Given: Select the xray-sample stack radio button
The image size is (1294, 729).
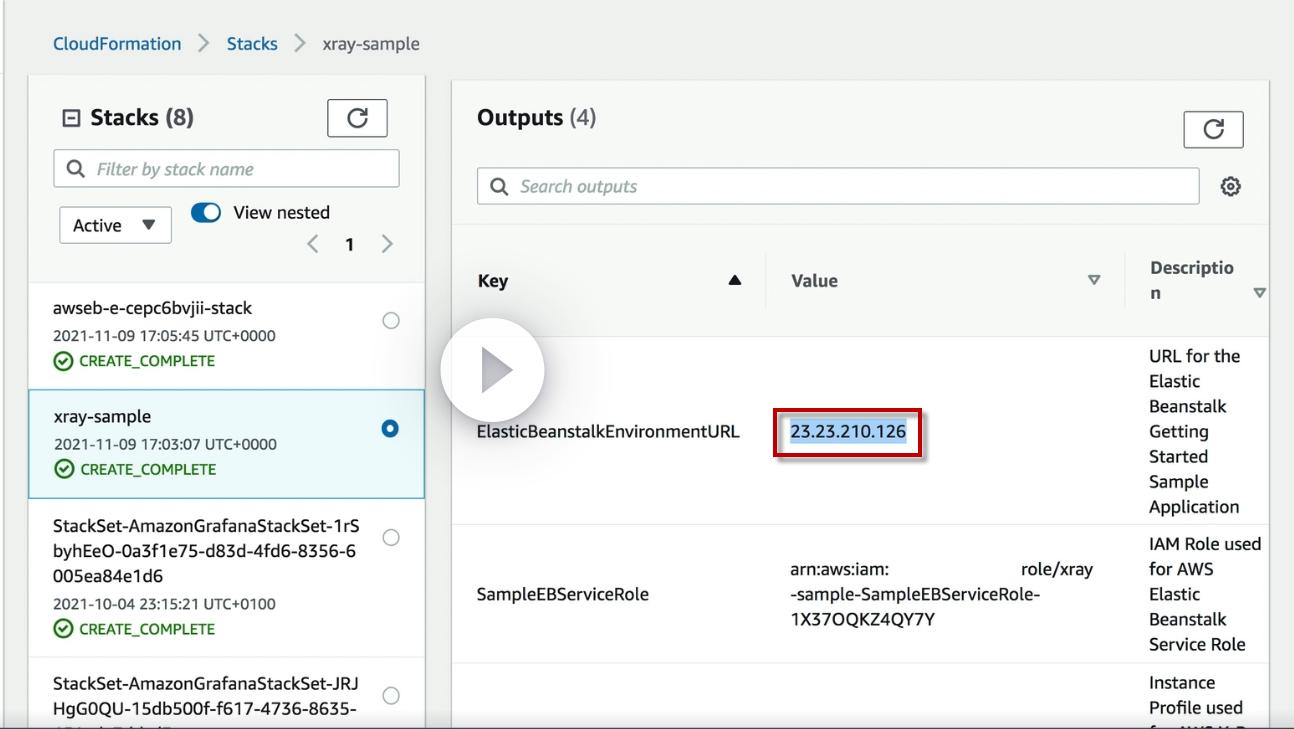Looking at the screenshot, I should [391, 428].
